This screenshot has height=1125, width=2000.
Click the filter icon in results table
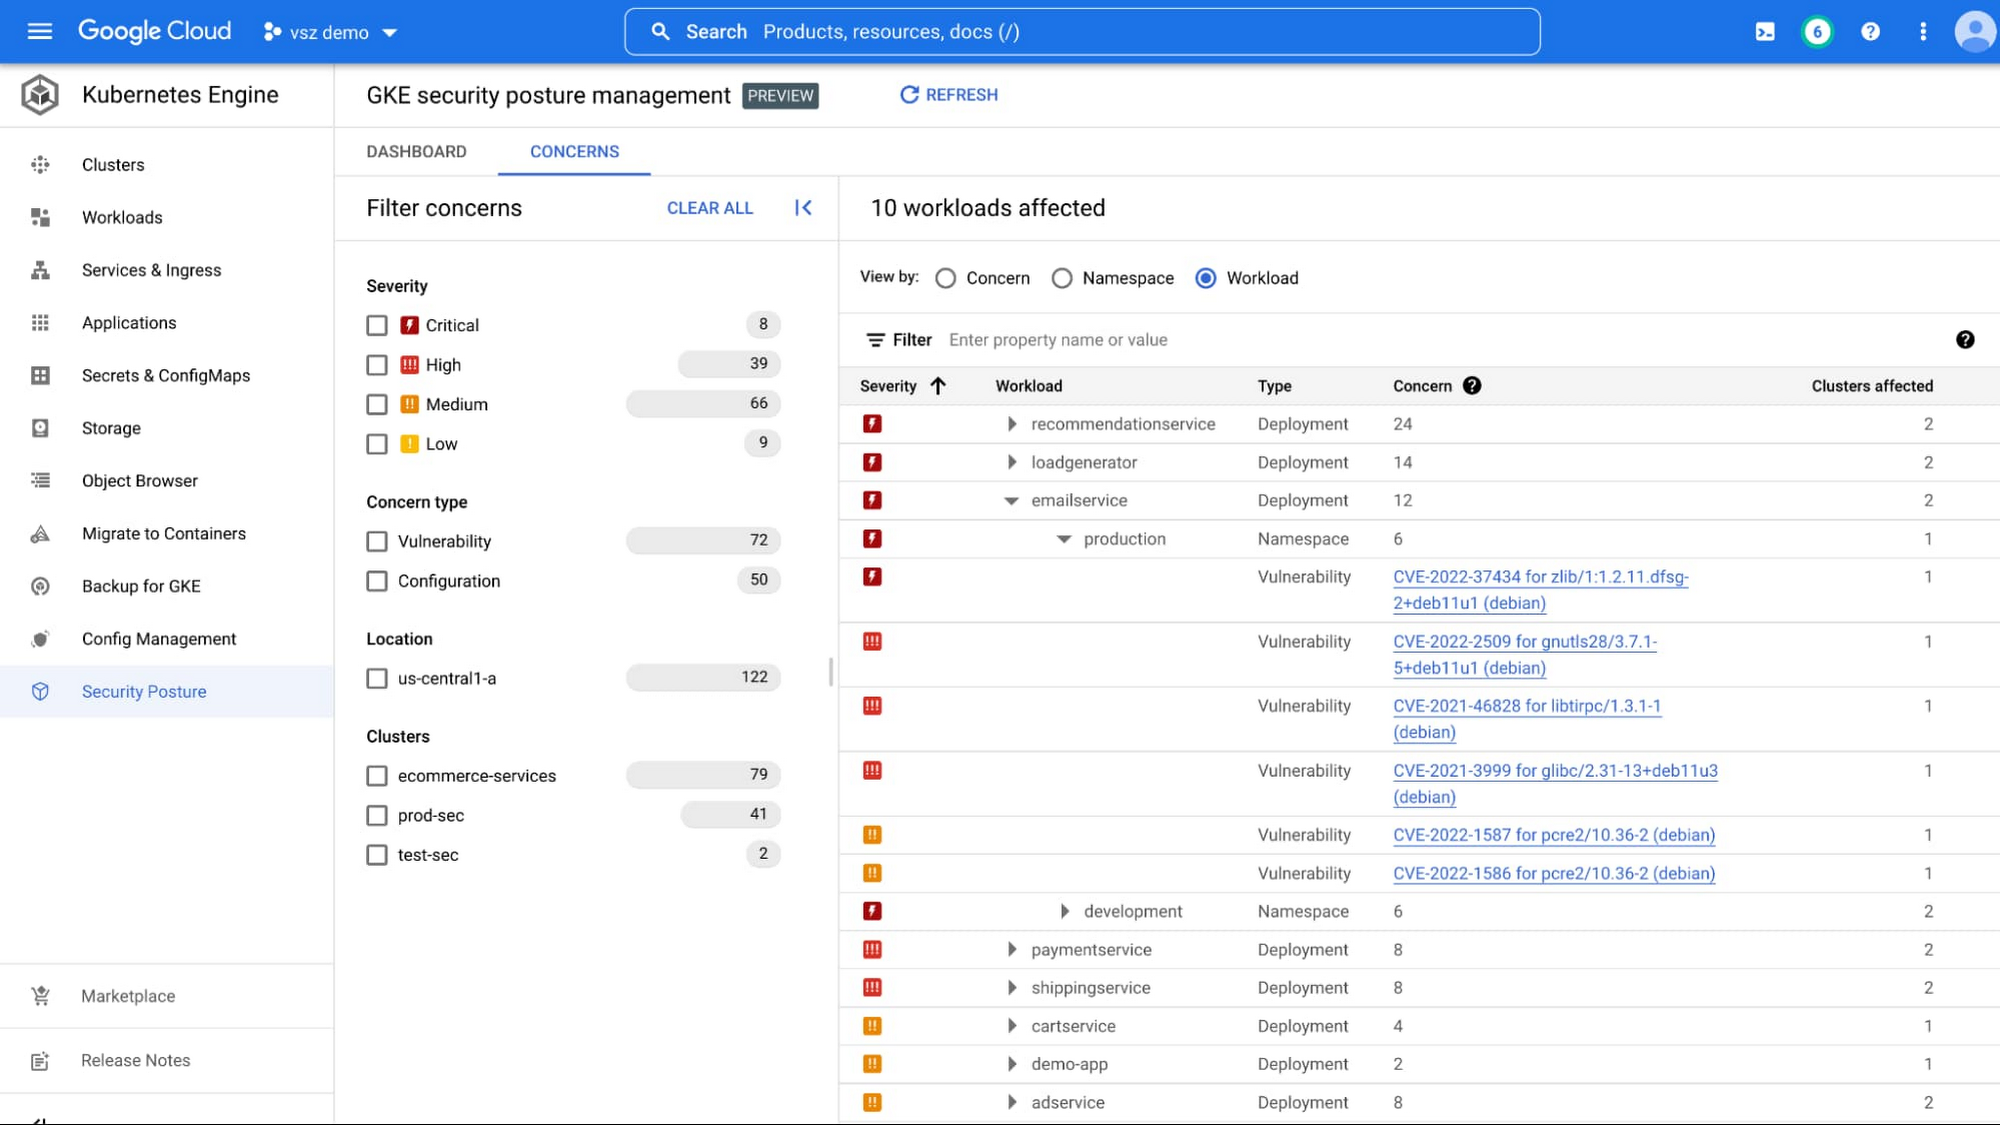[x=875, y=339]
